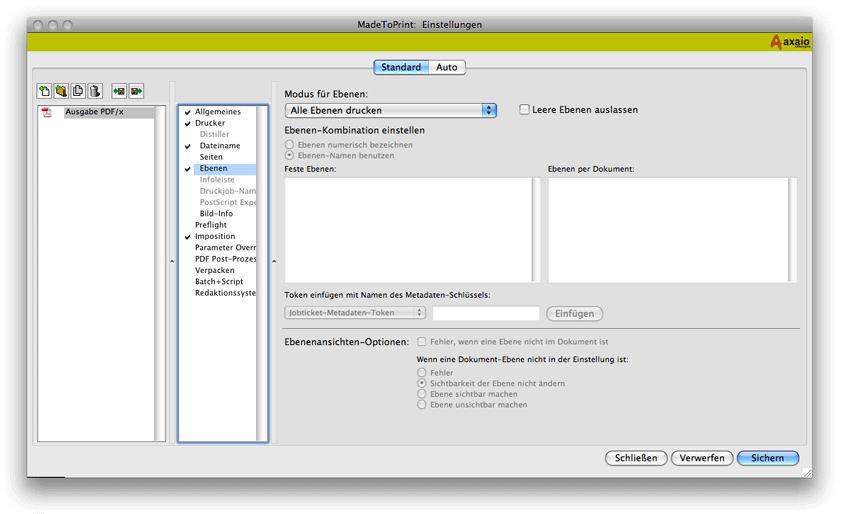Select the PostScript Export category
The height and width of the screenshot is (514, 850).
tap(228, 202)
